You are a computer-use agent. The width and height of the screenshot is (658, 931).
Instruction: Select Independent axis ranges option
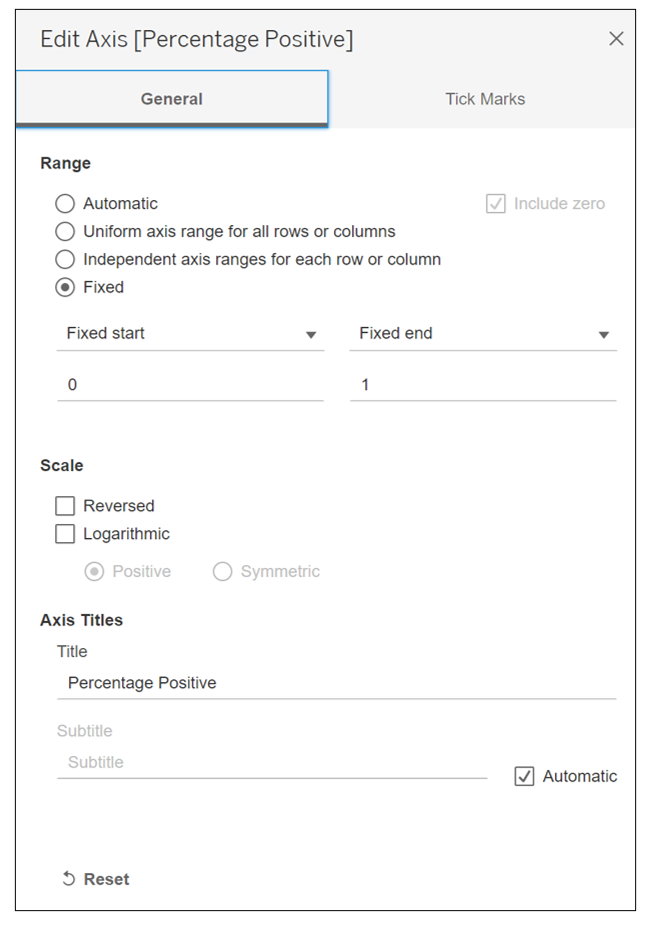[x=66, y=260]
